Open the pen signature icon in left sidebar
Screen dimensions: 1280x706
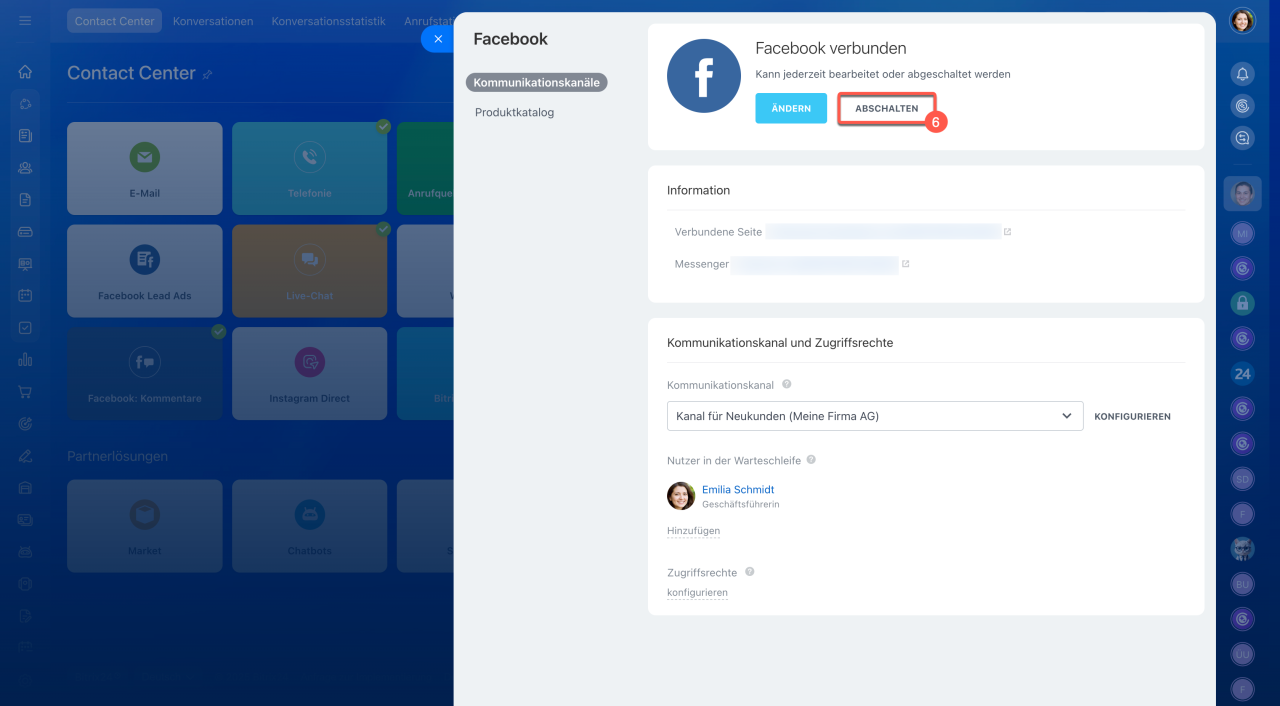[25, 456]
